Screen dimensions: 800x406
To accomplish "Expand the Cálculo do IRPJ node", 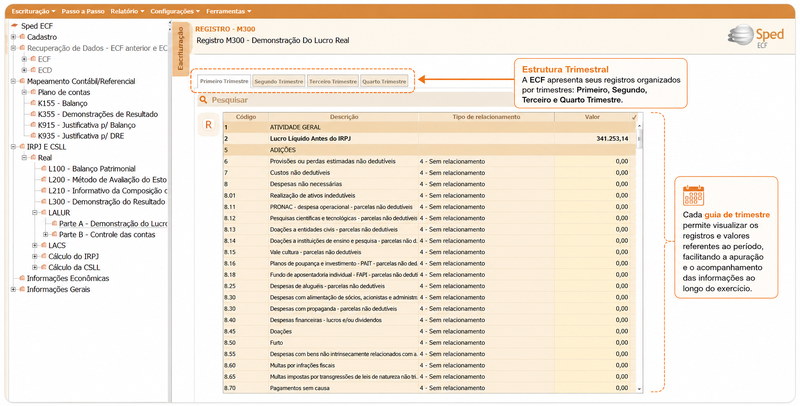I will coord(35,257).
